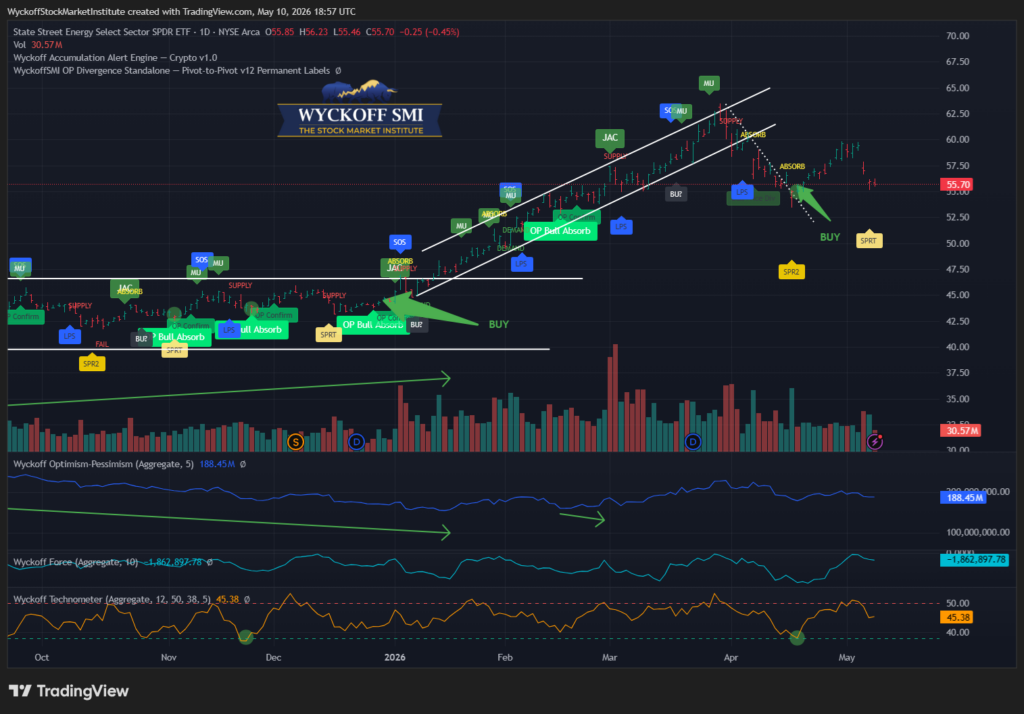Select the OP Bull Absorb label near February
This screenshot has height=714, width=1024.
pos(560,231)
